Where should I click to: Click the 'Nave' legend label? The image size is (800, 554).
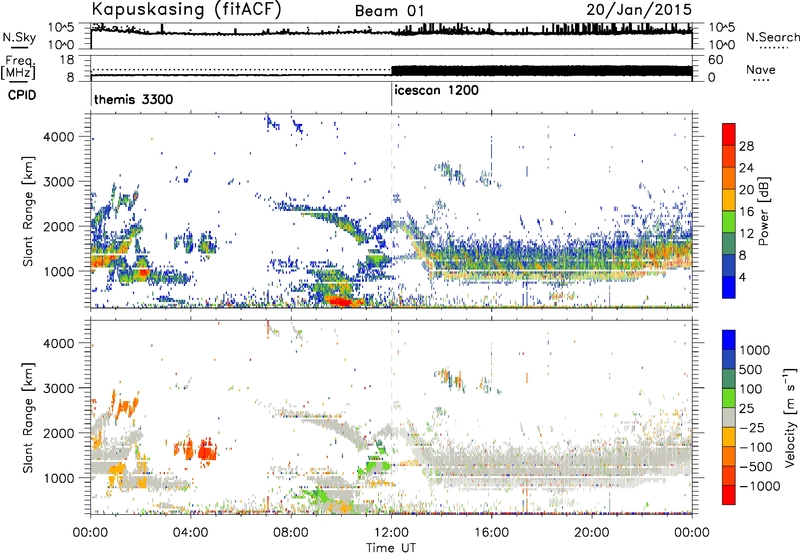pyautogui.click(x=761, y=70)
